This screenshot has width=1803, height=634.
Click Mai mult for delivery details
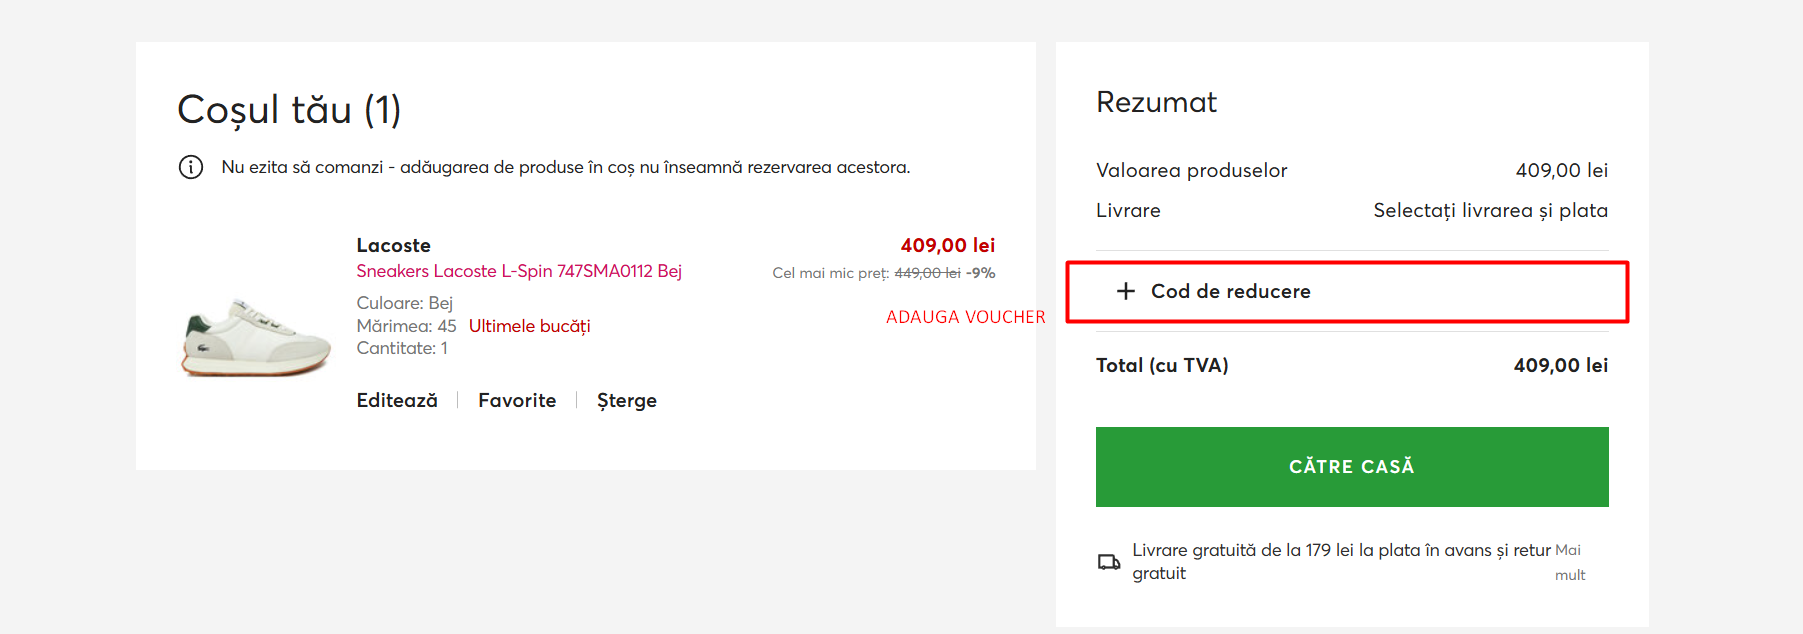[x=1569, y=562]
